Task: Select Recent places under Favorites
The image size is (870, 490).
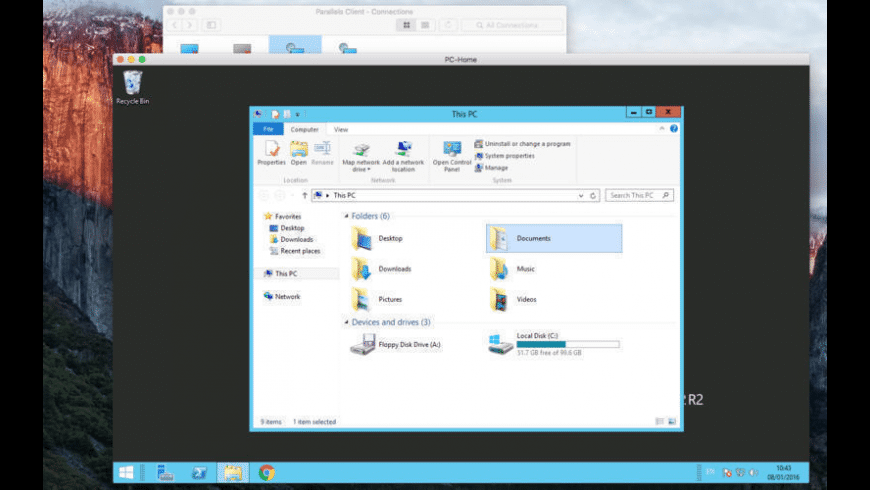Action: [x=295, y=251]
